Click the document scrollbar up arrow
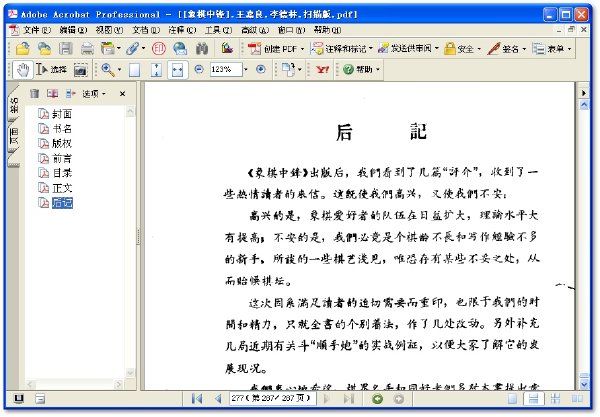The image size is (600, 417). click(x=584, y=105)
